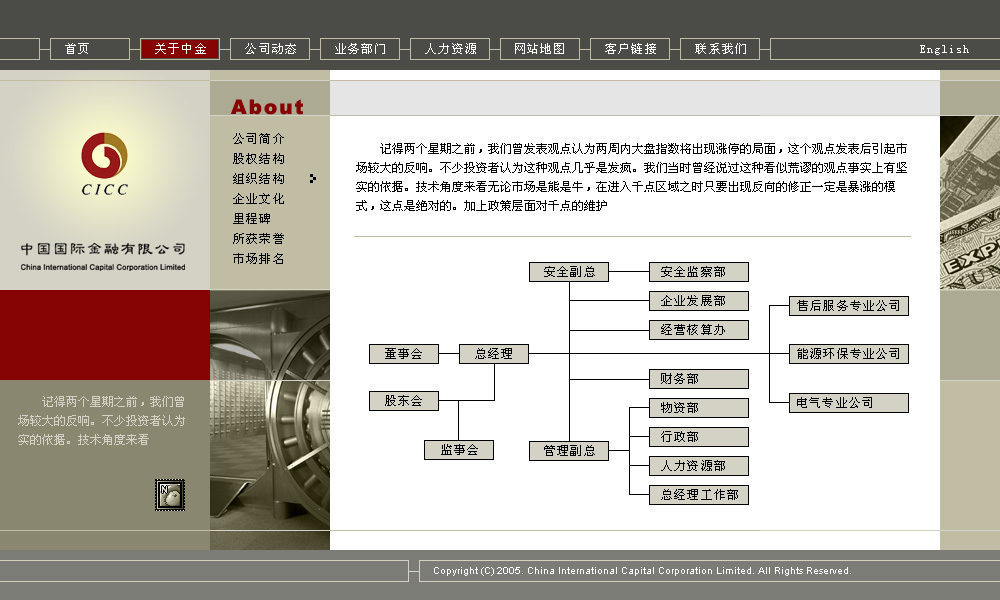The width and height of the screenshot is (1000, 600).
Task: Click the 安全监察部 department box
Action: click(x=699, y=272)
